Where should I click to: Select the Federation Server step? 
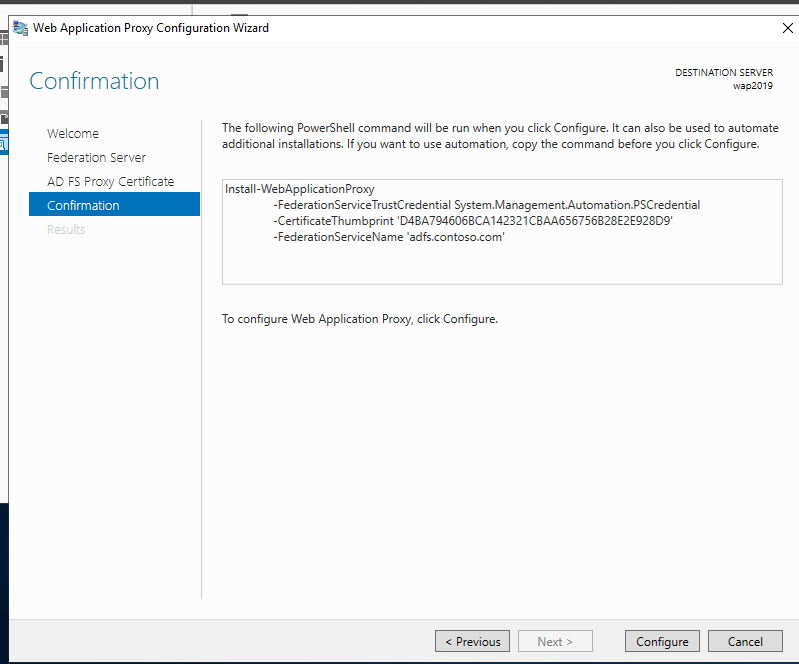[x=96, y=157]
